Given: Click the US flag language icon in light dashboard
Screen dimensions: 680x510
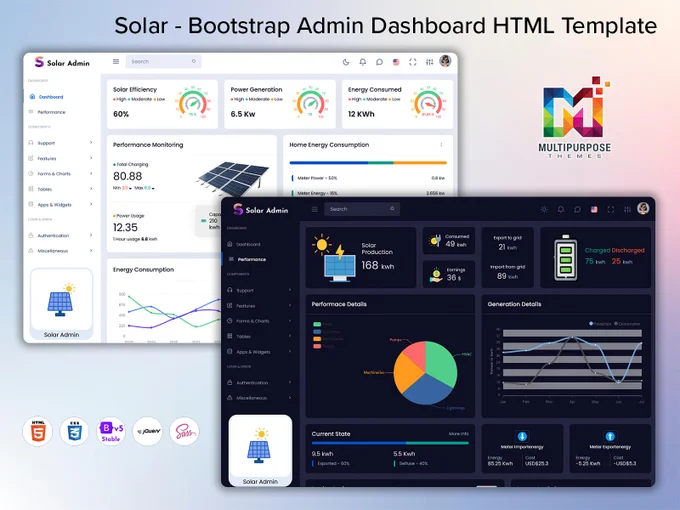Looking at the screenshot, I should pos(396,62).
